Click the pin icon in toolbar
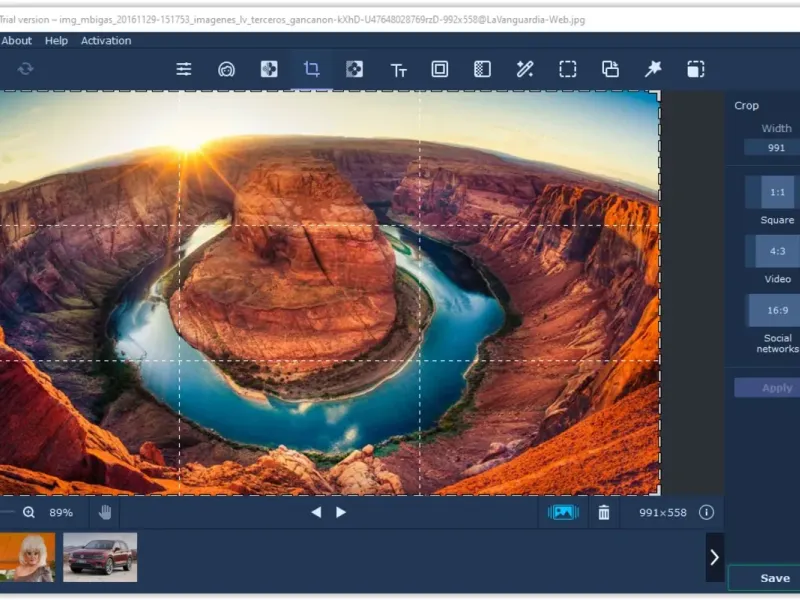The height and width of the screenshot is (600, 800). pyautogui.click(x=653, y=69)
